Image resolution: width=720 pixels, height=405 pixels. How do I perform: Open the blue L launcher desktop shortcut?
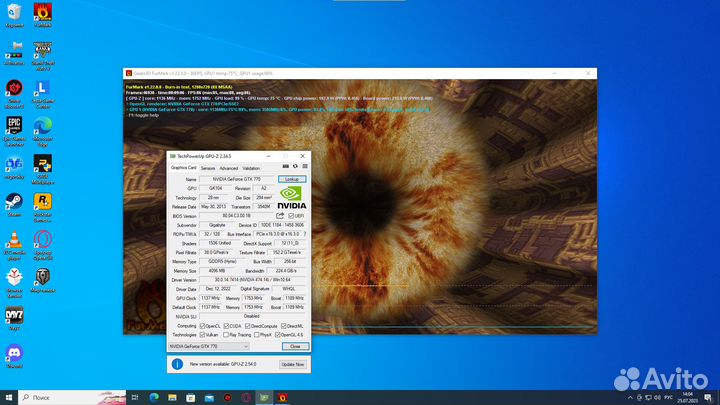click(x=42, y=93)
